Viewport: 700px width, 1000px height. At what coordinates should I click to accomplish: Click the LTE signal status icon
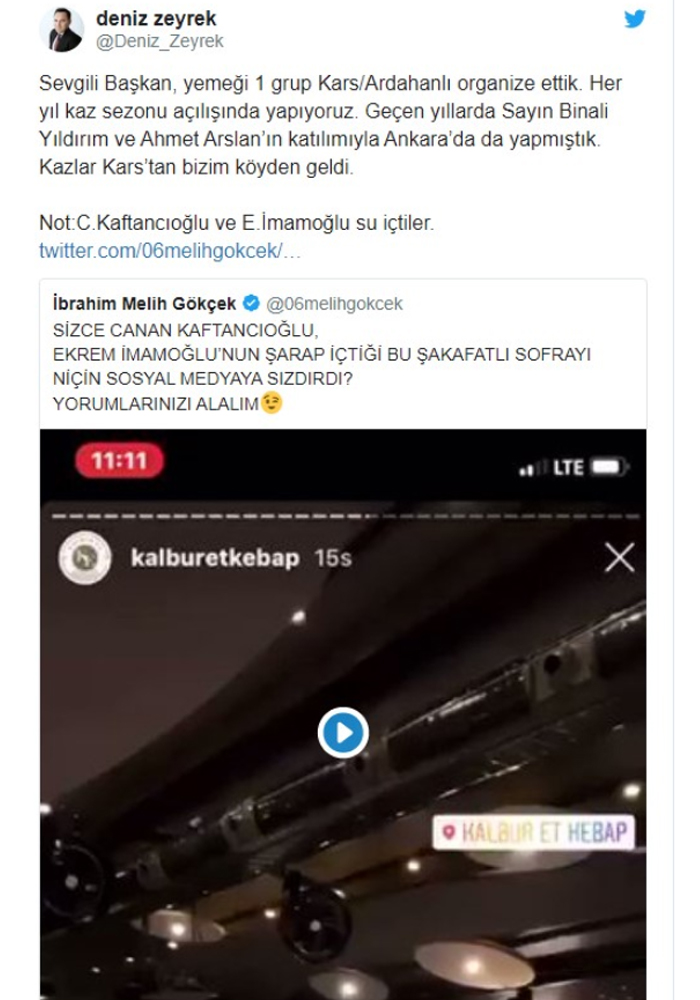pos(551,468)
